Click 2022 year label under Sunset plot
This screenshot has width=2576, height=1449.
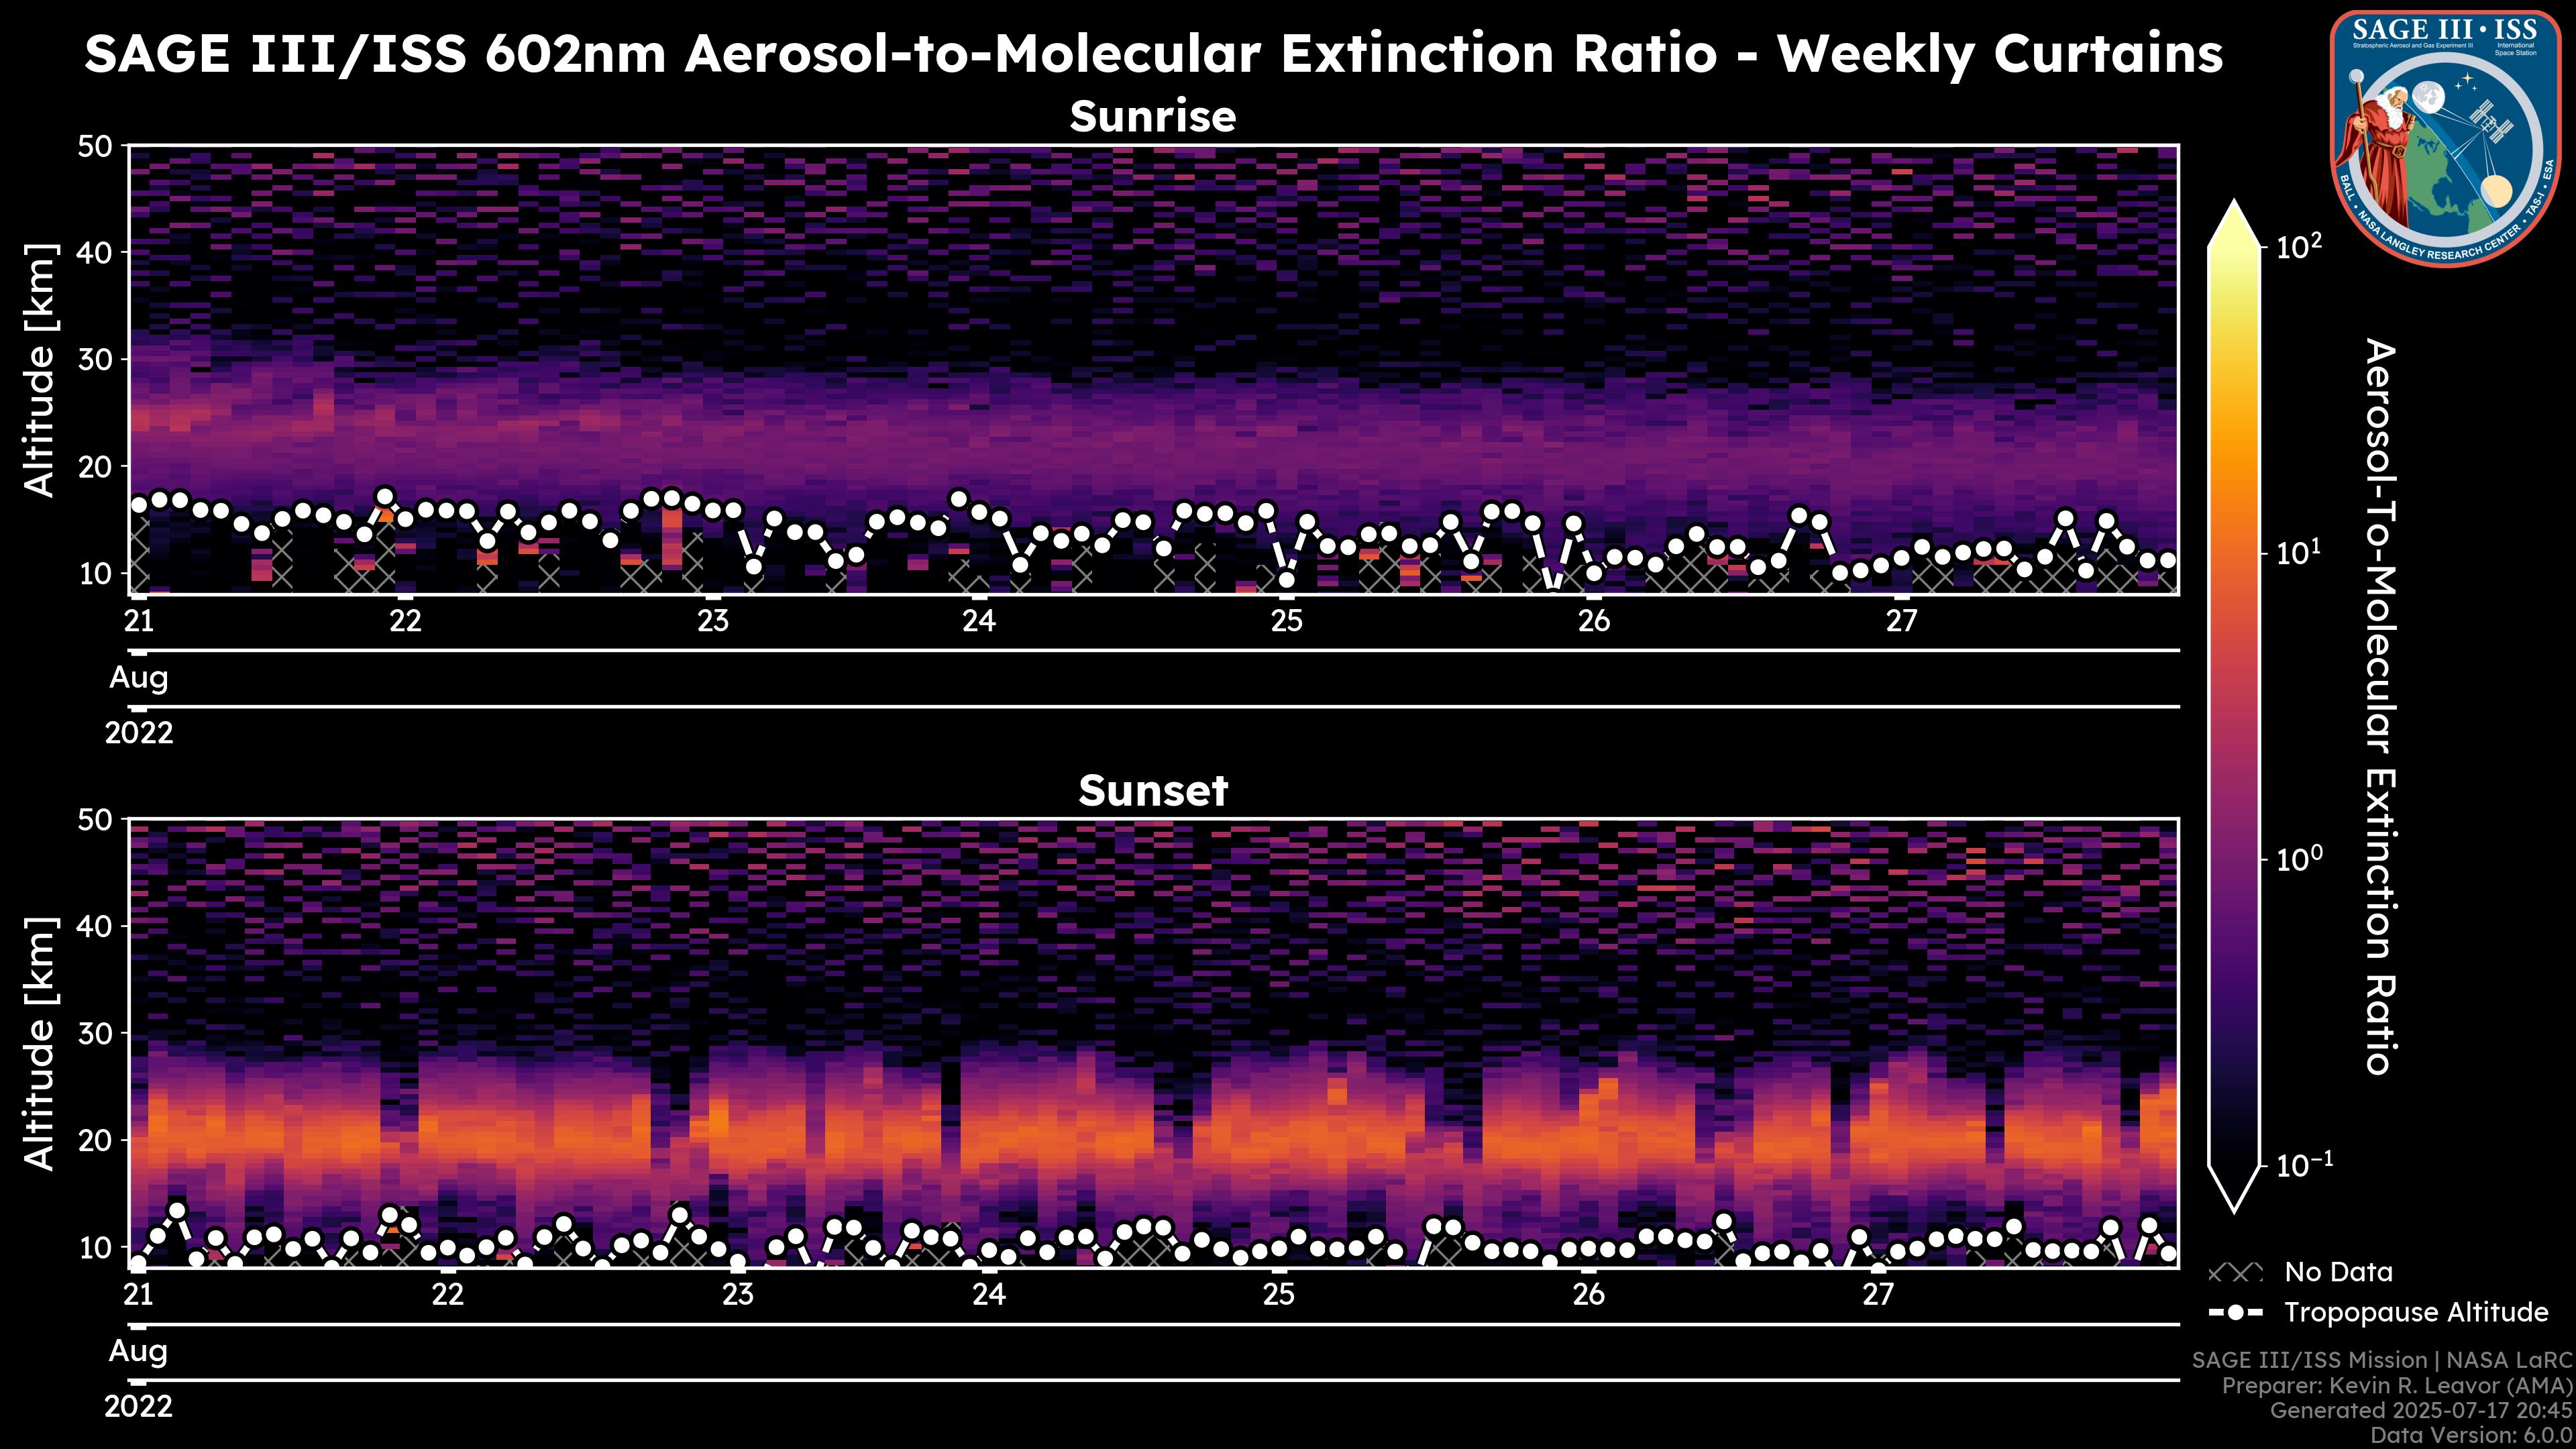139,1407
